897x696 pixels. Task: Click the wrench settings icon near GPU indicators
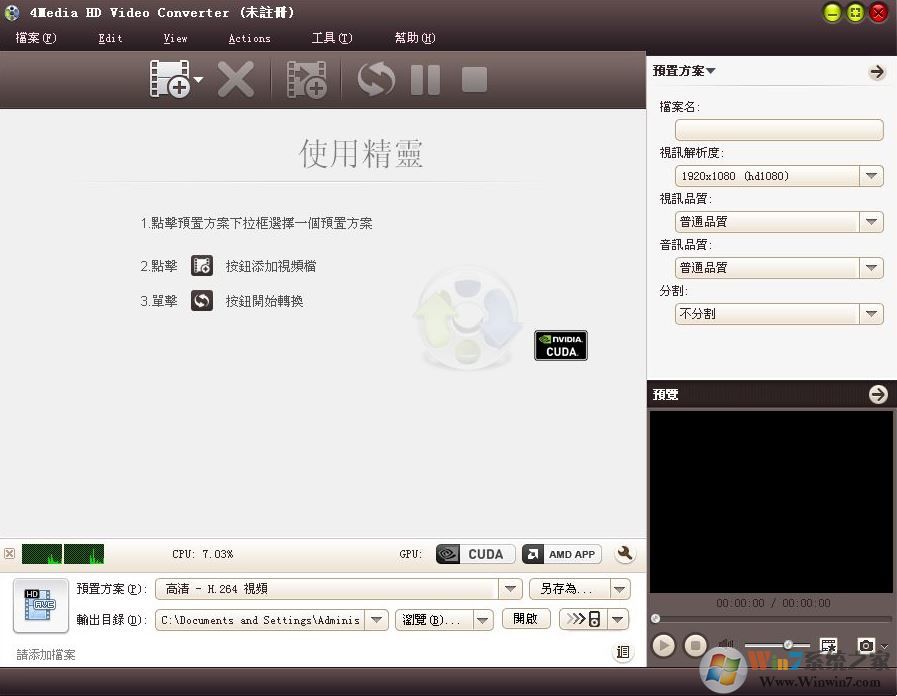623,553
